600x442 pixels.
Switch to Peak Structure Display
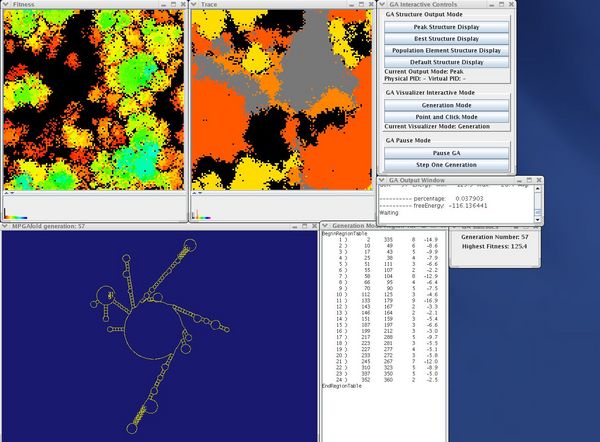[x=446, y=26]
